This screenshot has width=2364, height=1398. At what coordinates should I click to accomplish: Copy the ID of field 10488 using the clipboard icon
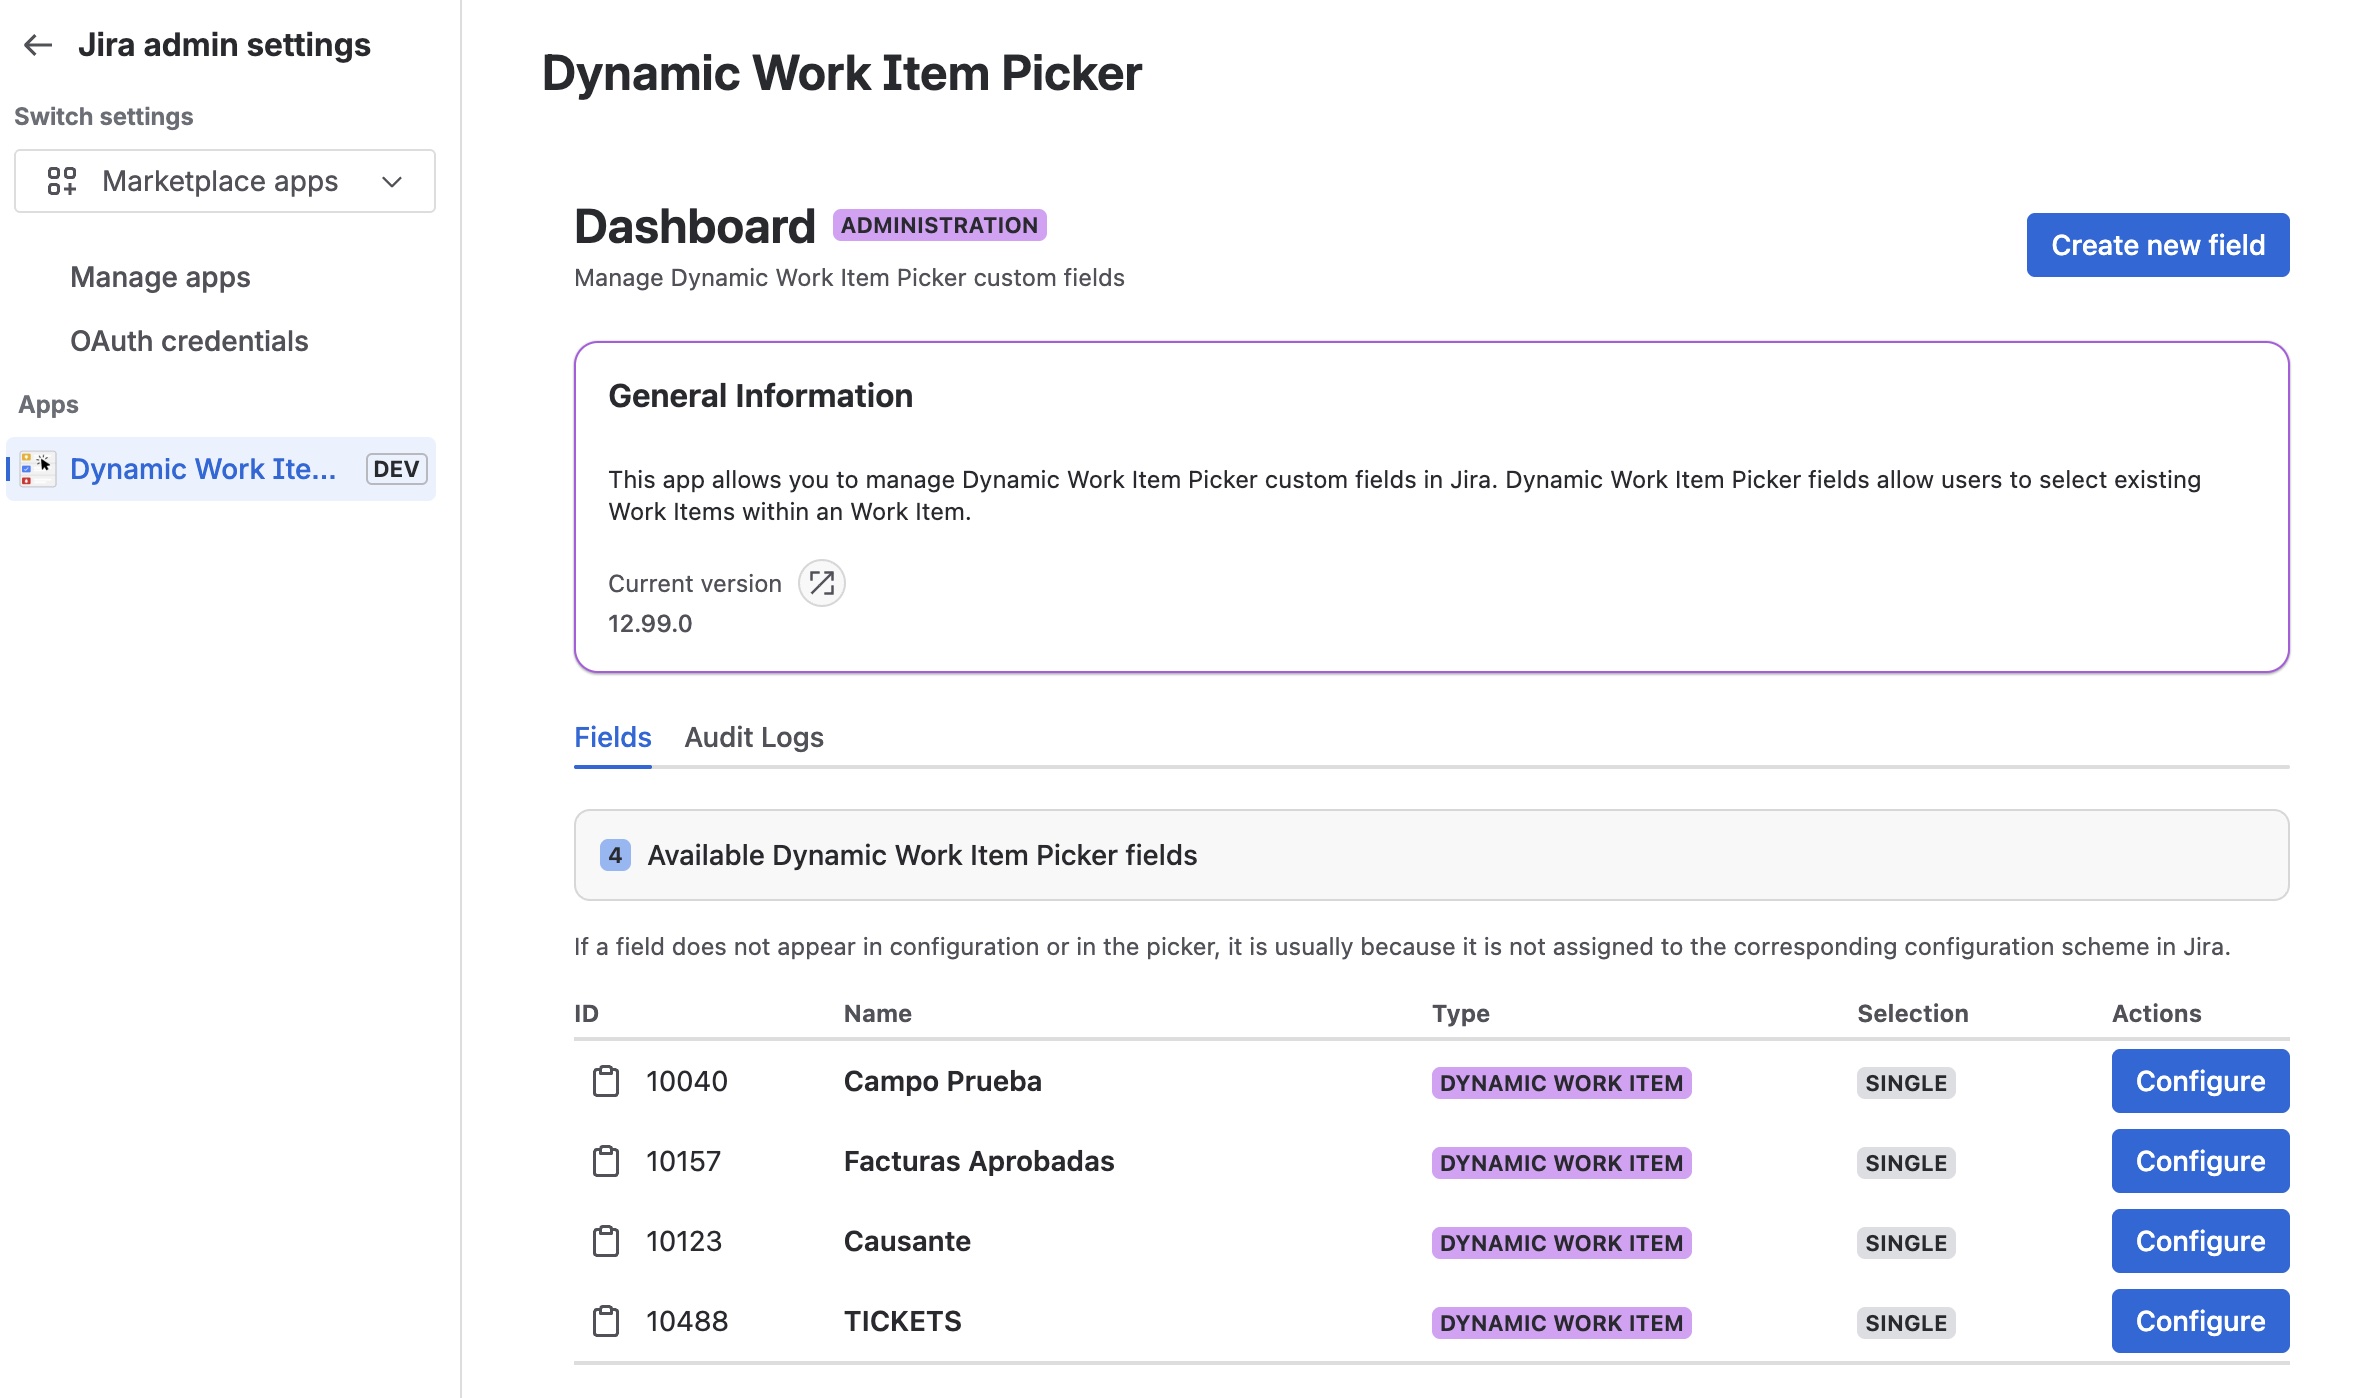point(606,1321)
